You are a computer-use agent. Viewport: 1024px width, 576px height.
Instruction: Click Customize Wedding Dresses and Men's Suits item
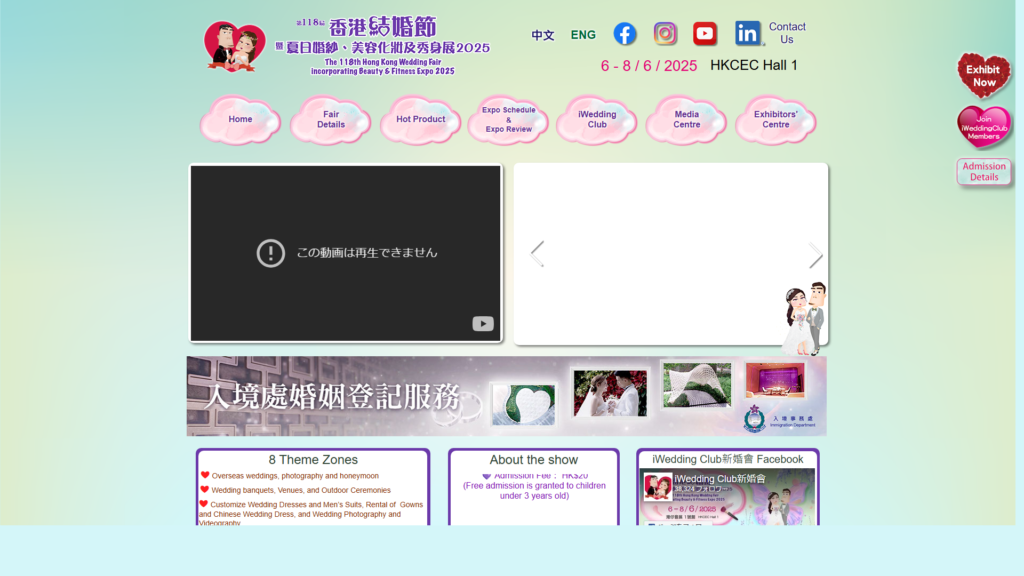coord(311,513)
